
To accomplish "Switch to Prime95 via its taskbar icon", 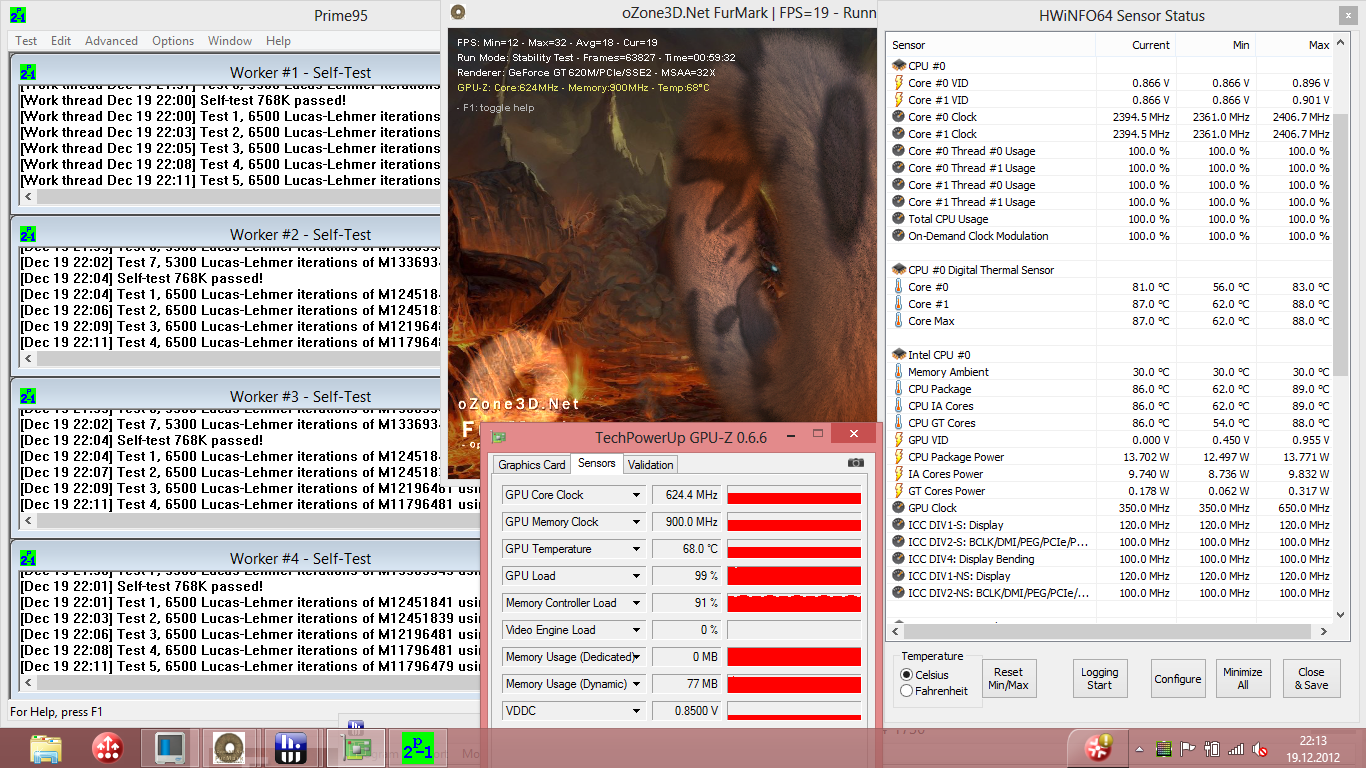I will (417, 748).
